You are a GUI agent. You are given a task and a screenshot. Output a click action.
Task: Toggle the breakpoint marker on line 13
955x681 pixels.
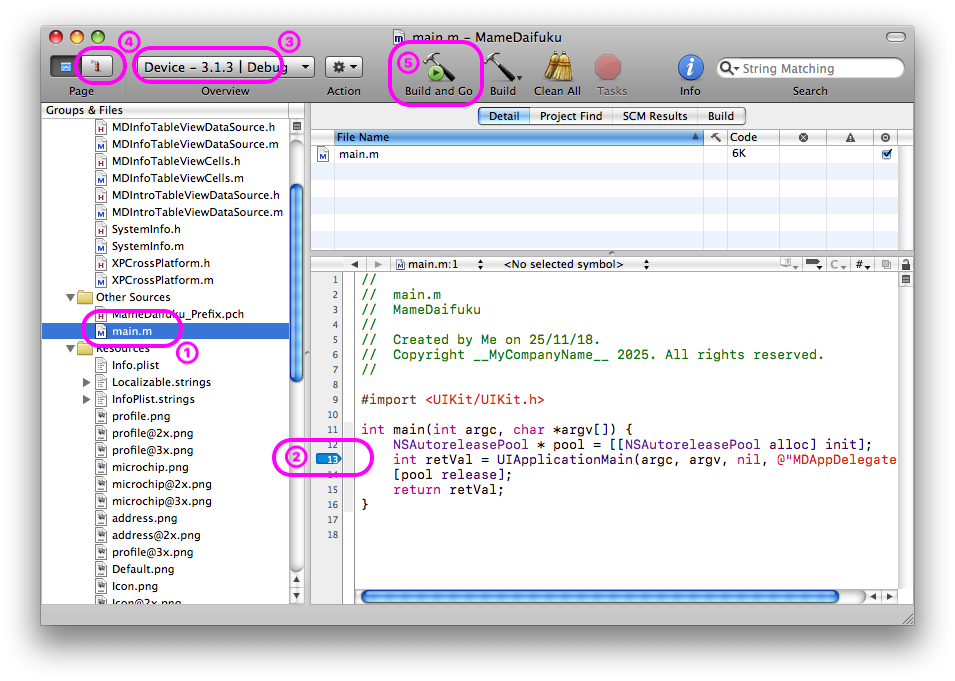[x=328, y=459]
